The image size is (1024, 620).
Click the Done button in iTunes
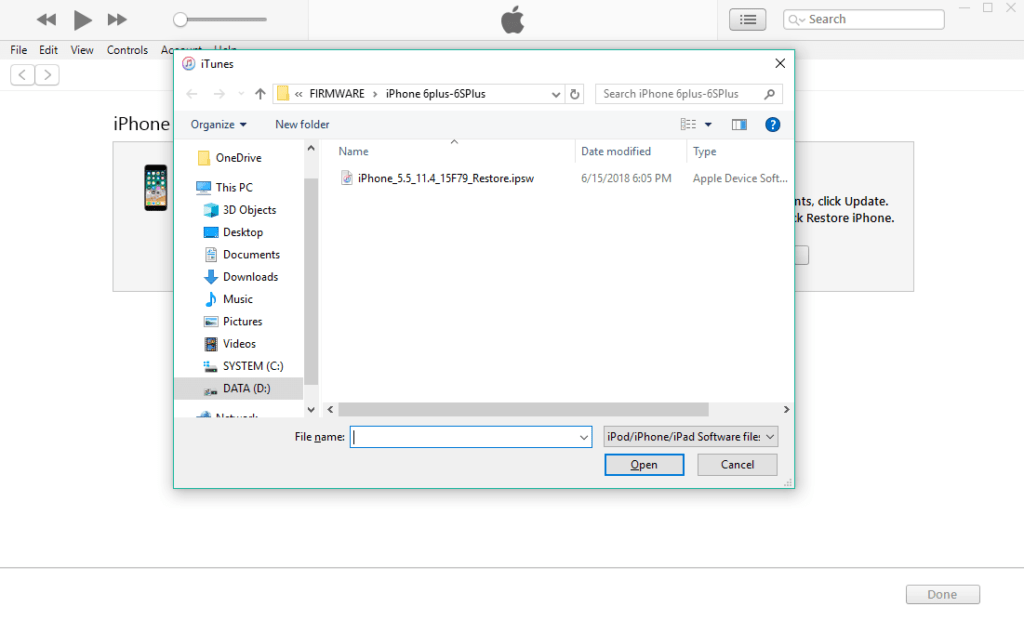(x=942, y=595)
